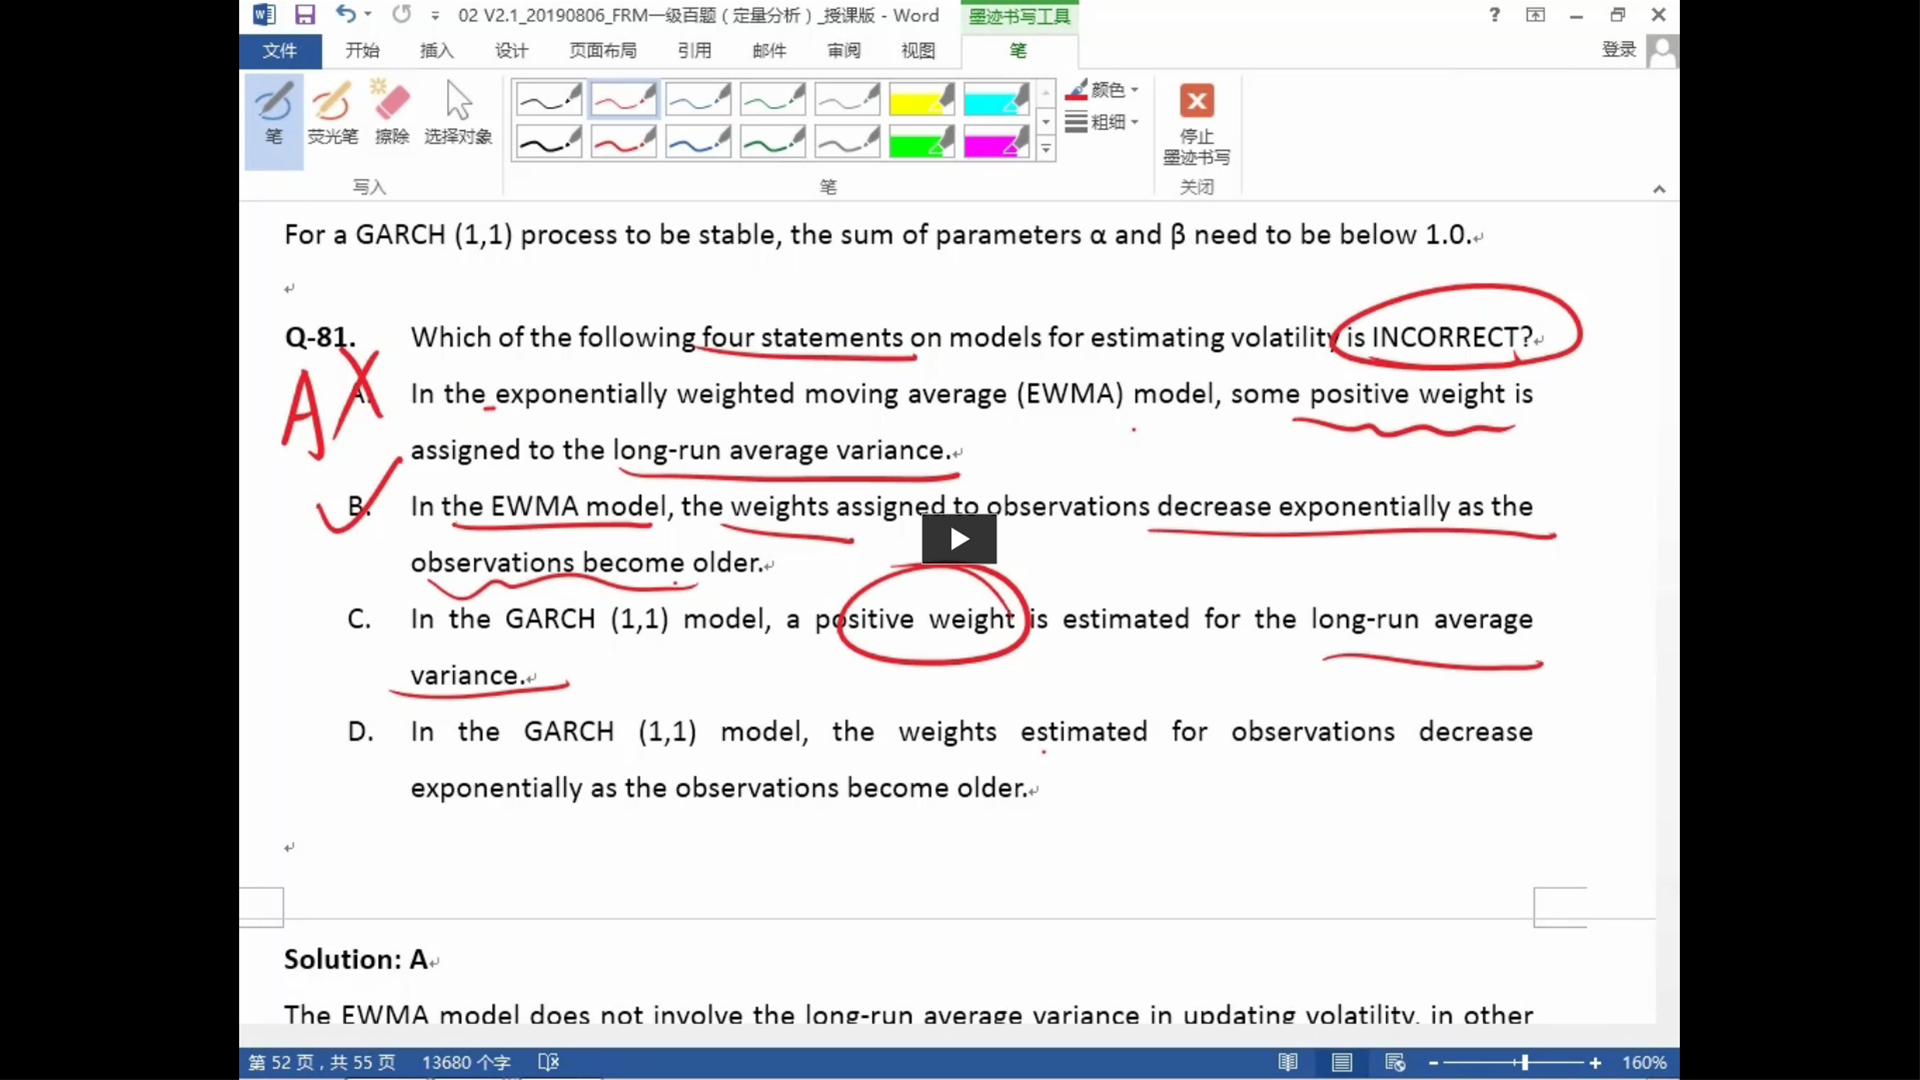The width and height of the screenshot is (1920, 1080).
Task: Open the Page Layout (页面布局) tab
Action: pos(602,51)
